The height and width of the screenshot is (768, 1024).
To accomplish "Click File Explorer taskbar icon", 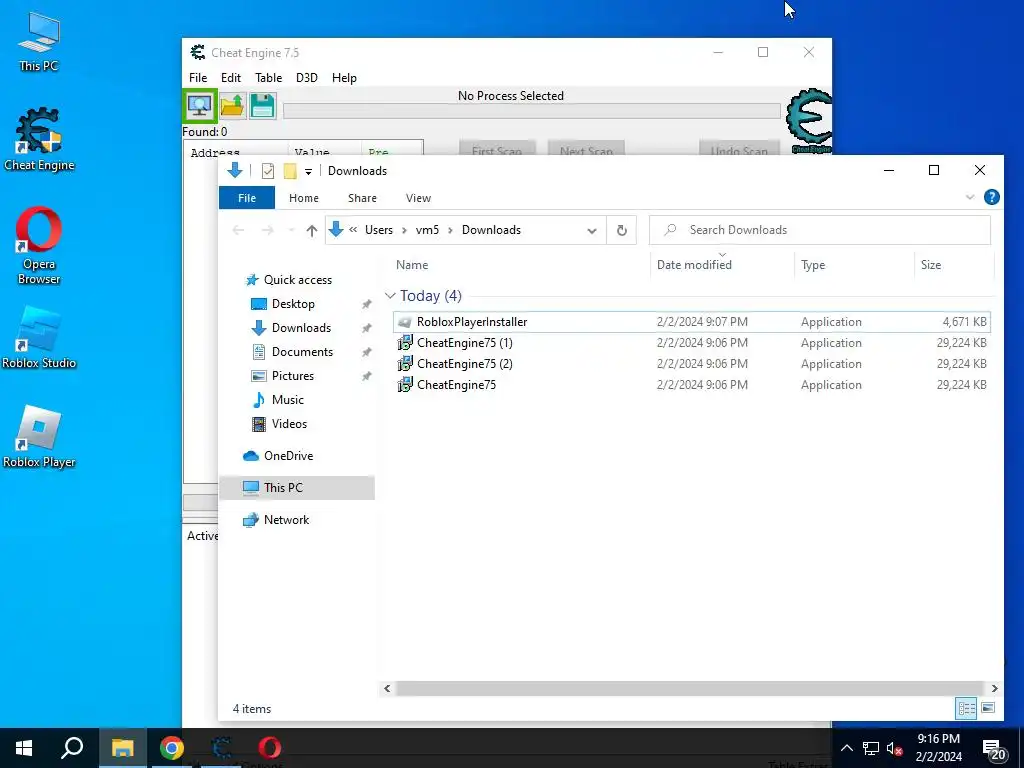I will click(x=122, y=748).
